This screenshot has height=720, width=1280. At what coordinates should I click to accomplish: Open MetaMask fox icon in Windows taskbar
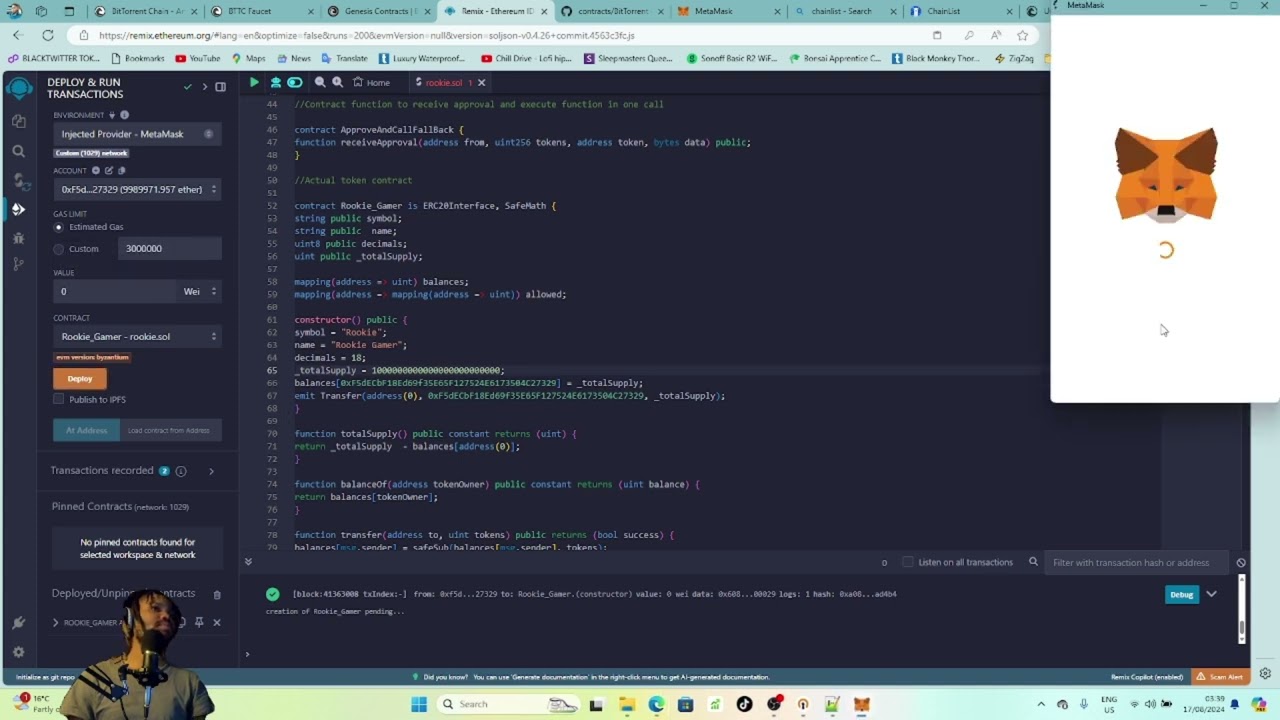coord(861,704)
